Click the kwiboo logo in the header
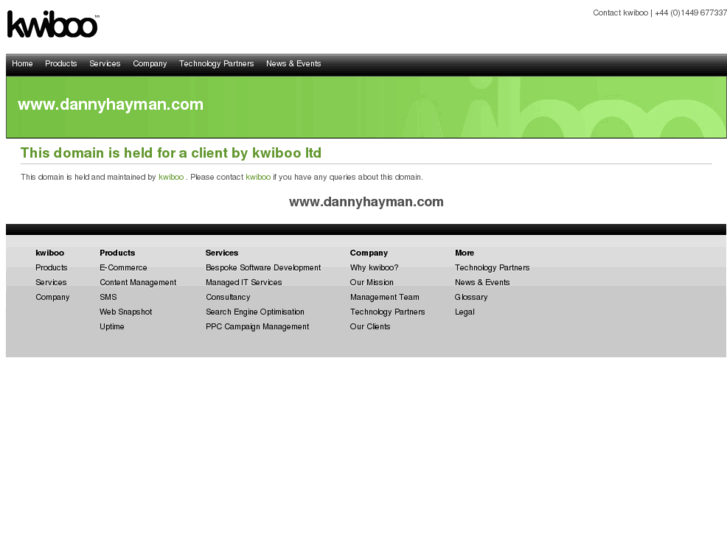Viewport: 727px width, 545px height. click(52, 25)
